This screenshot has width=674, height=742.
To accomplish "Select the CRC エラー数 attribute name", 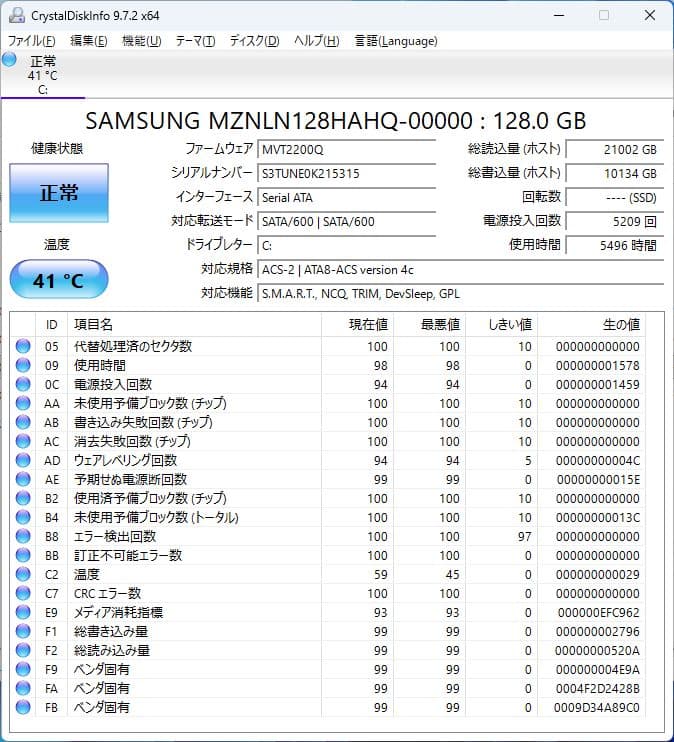I will (107, 593).
